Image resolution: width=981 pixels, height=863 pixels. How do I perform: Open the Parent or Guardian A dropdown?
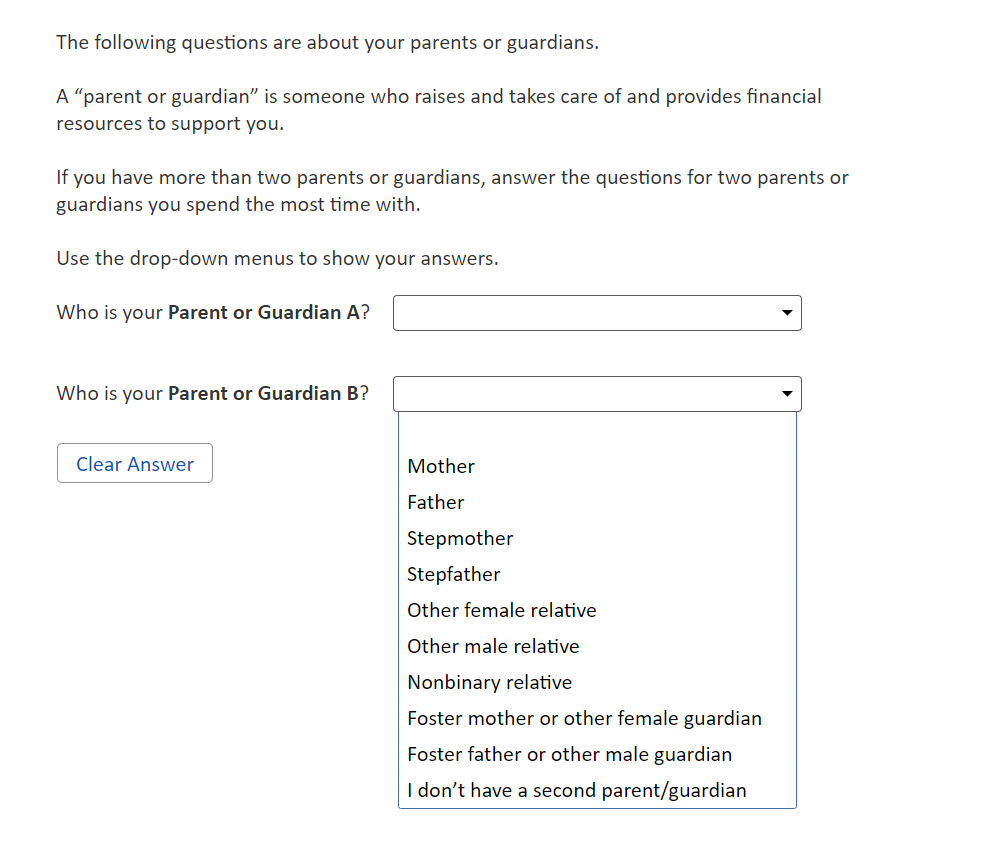596,313
